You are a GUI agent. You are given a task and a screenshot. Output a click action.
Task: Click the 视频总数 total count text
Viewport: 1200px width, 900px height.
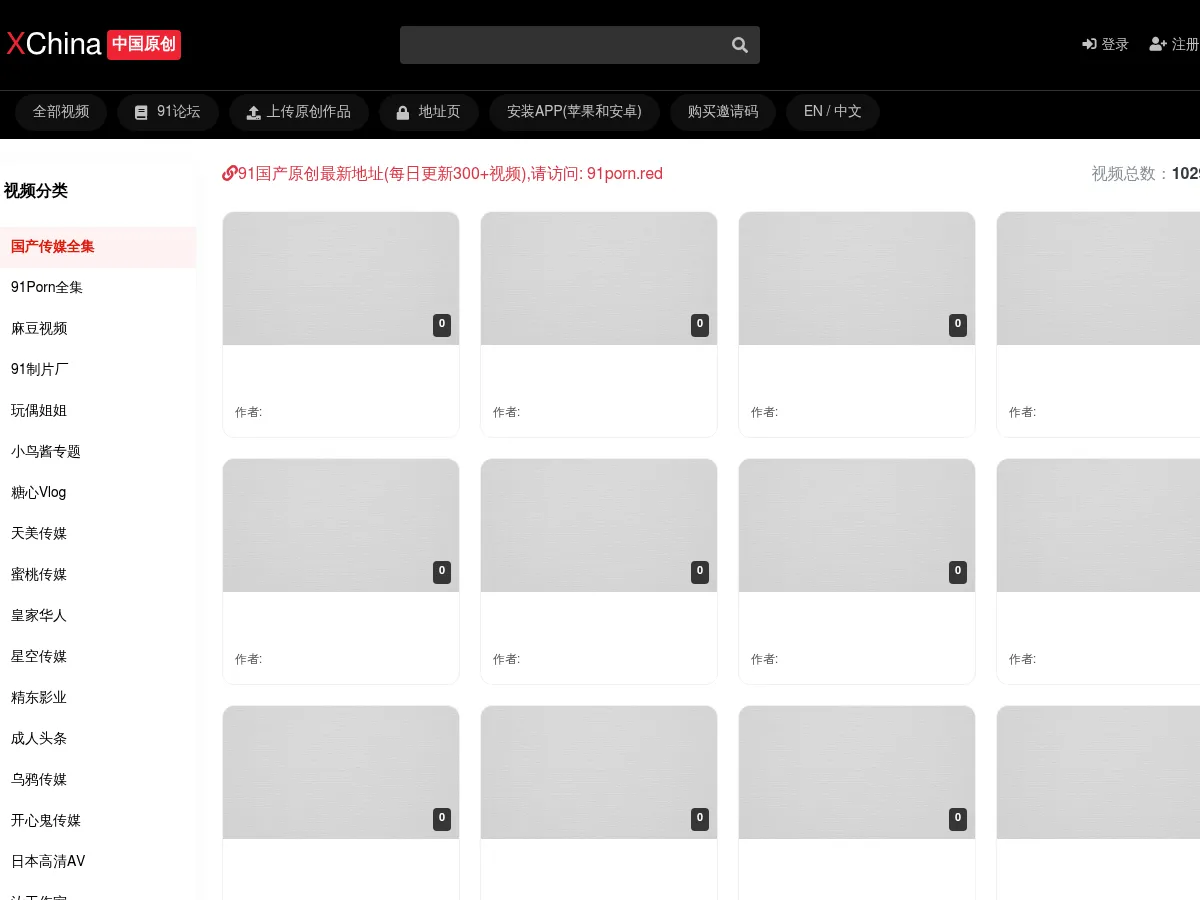tap(1146, 174)
